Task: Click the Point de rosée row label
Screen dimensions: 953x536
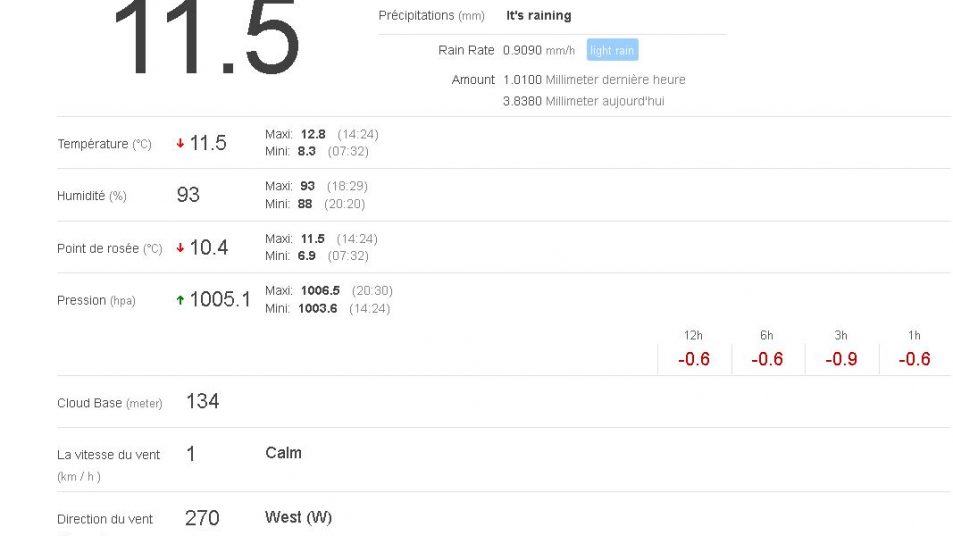Action: pos(109,248)
